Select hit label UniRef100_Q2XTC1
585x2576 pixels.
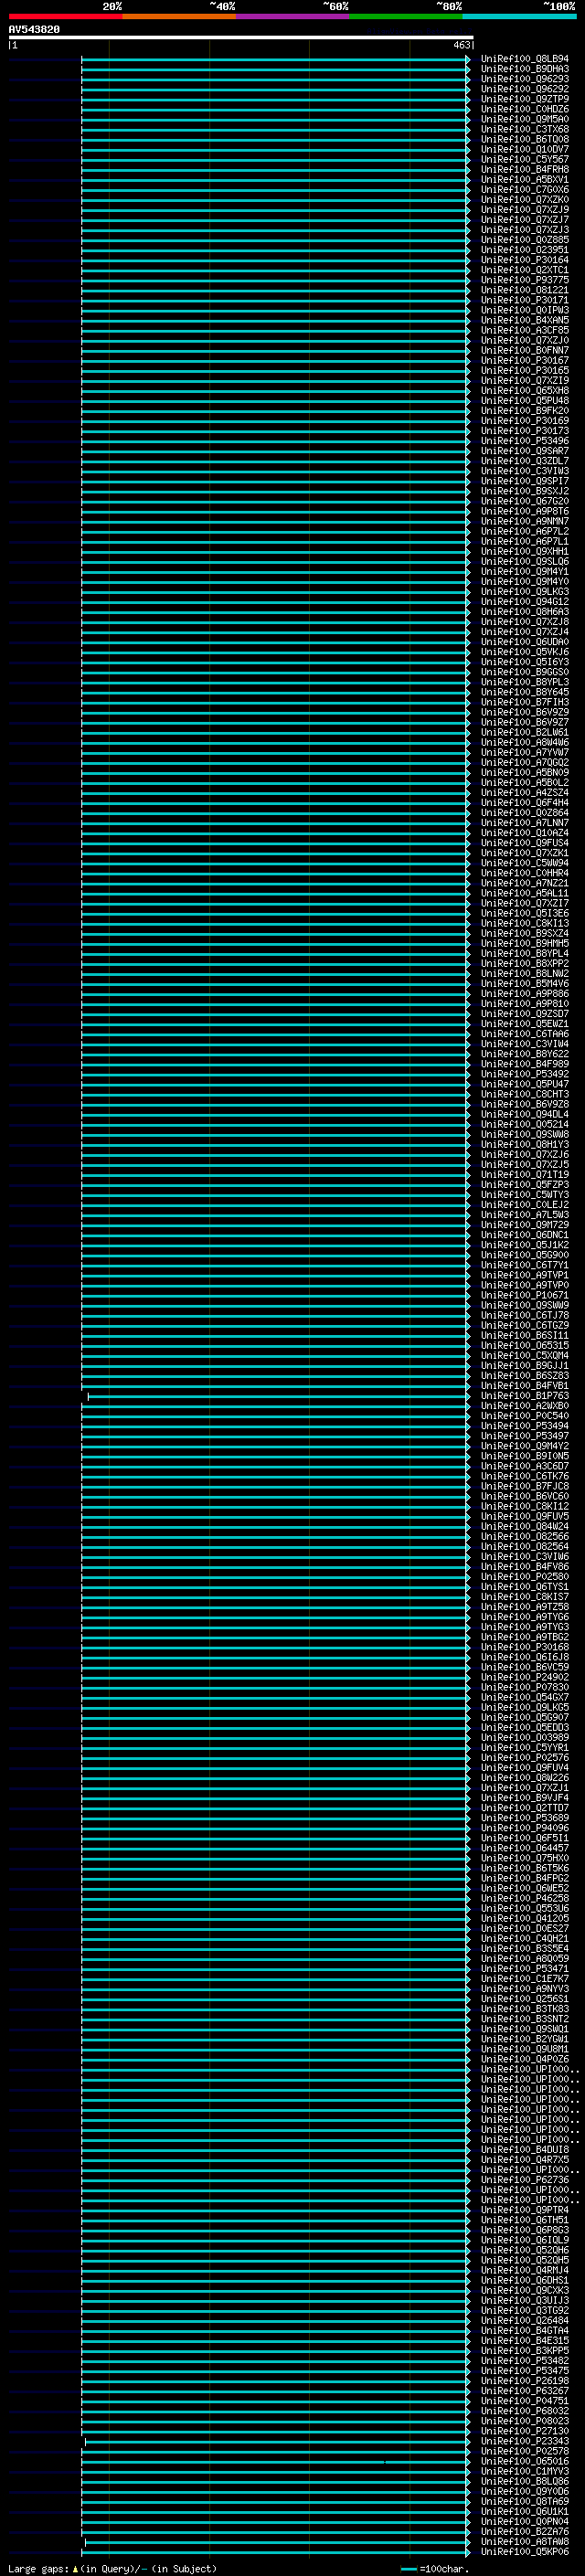pos(524,270)
